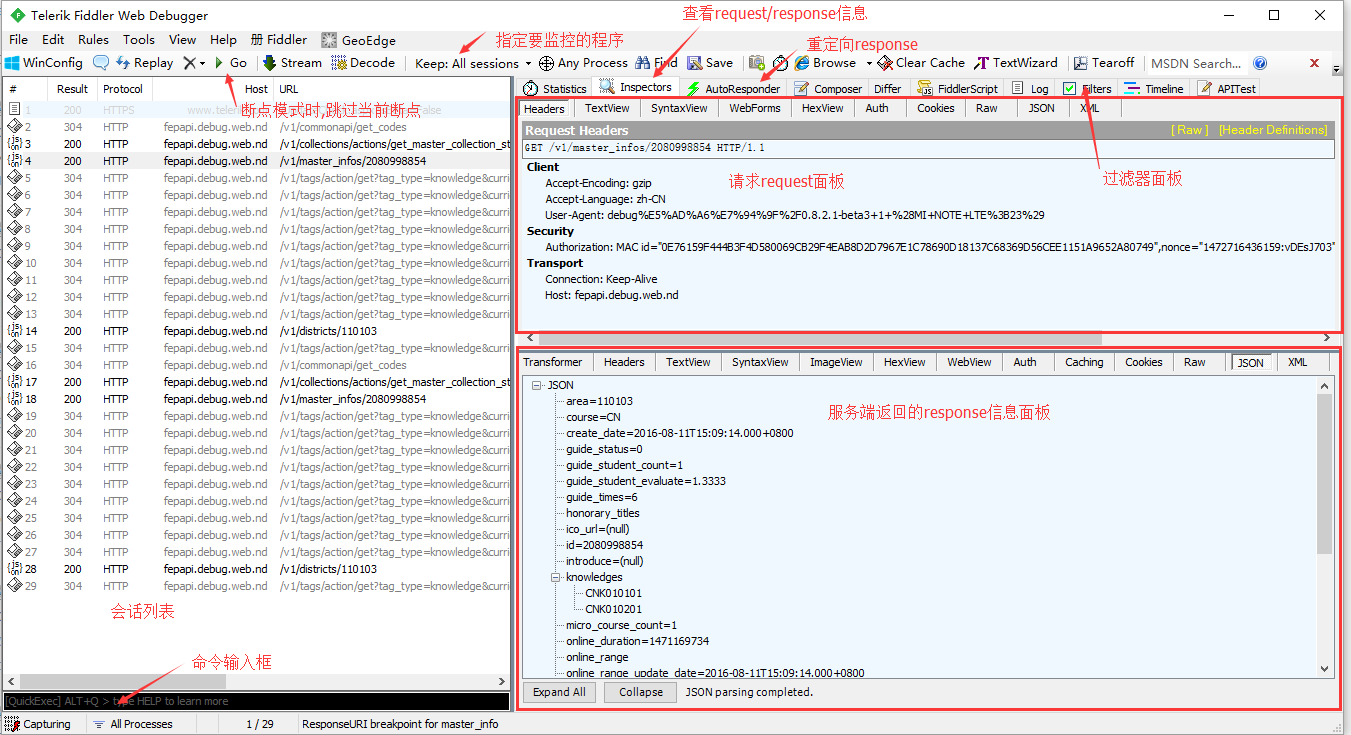This screenshot has width=1351, height=735.
Task: Open the Remove sessions X dropdown arrow
Action: [x=203, y=63]
